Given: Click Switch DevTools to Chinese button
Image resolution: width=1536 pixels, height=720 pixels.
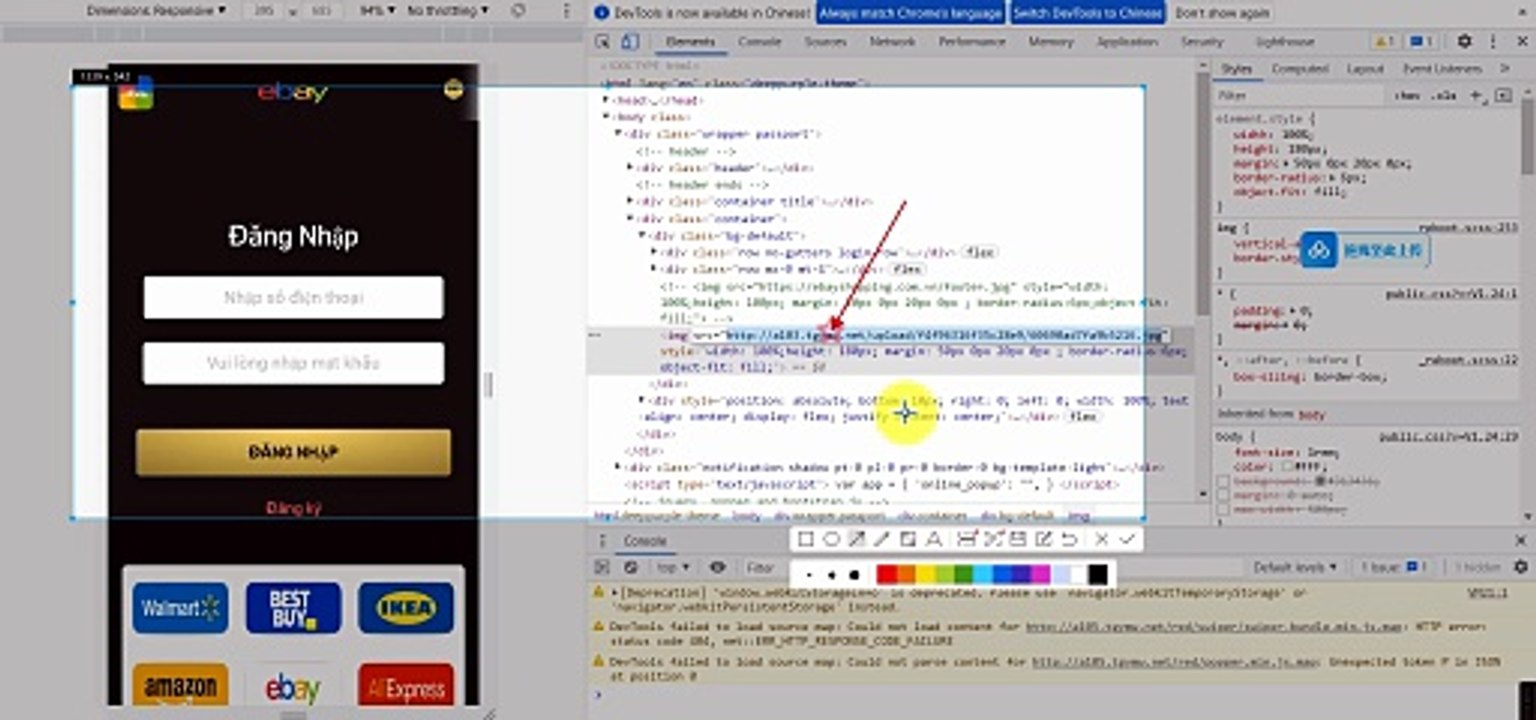Looking at the screenshot, I should pos(1088,13).
